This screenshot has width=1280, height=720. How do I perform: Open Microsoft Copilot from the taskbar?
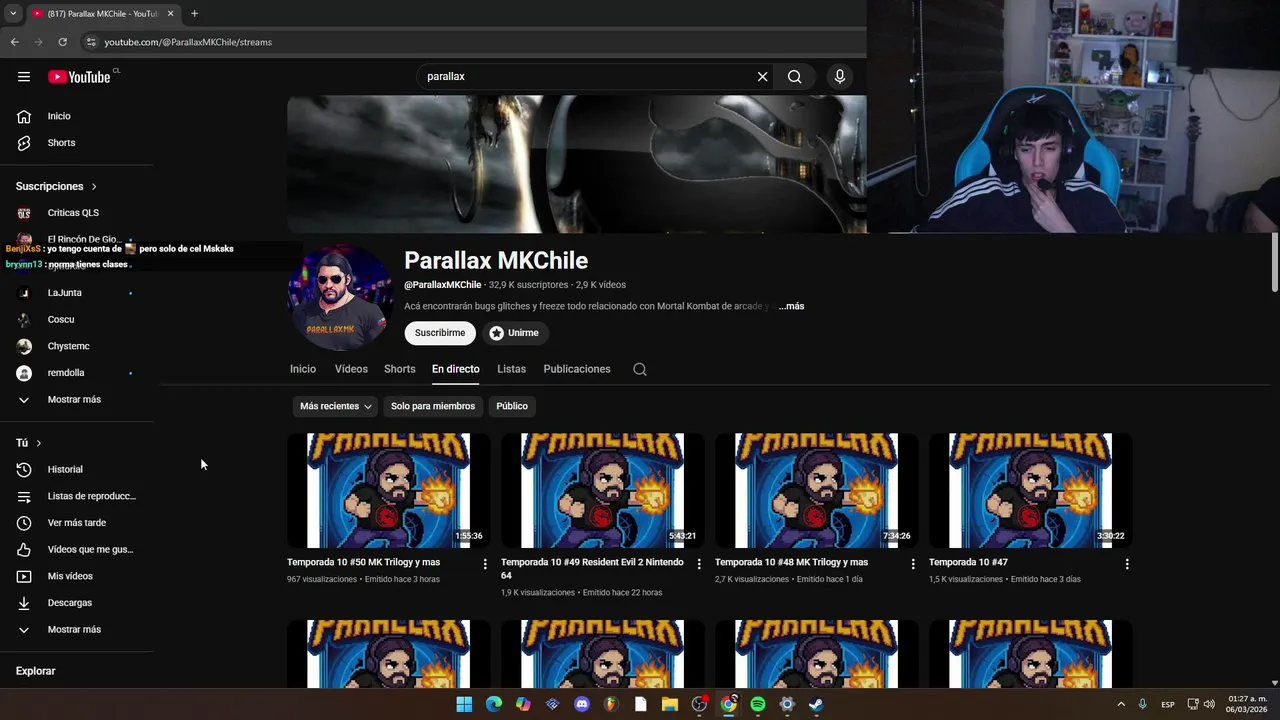pos(523,704)
